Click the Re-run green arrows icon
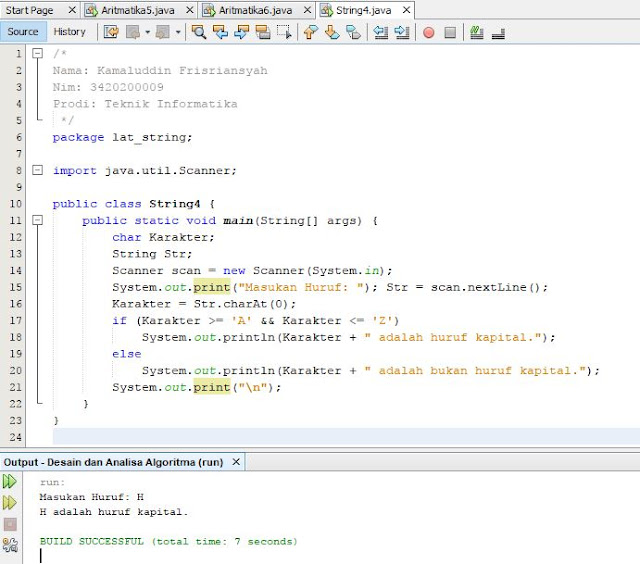The image size is (640, 564). point(10,481)
